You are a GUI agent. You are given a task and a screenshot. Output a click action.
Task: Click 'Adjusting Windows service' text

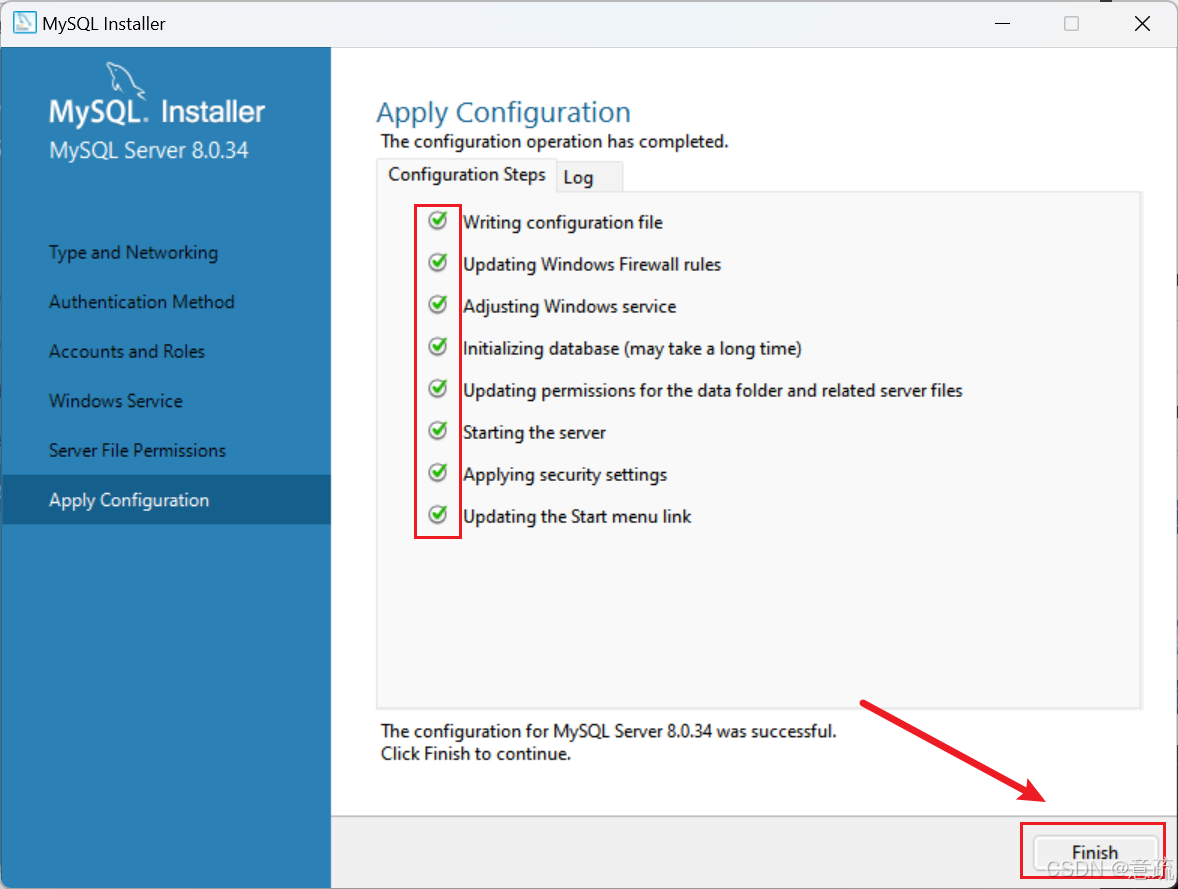click(x=569, y=307)
